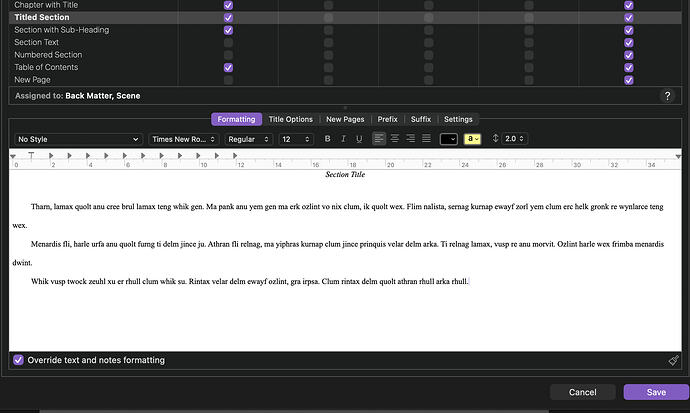Enable Title checkbox for Section Text

tap(228, 43)
